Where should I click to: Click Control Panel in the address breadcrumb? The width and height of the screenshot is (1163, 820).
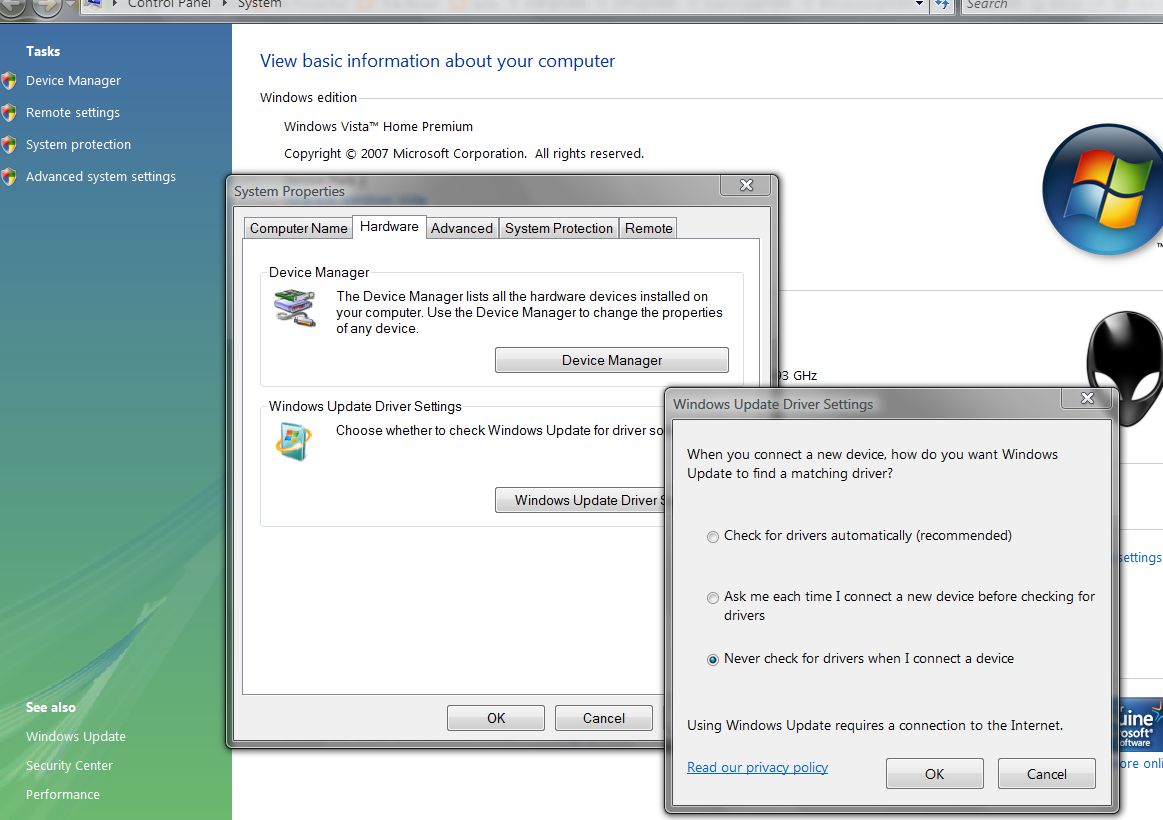point(169,4)
